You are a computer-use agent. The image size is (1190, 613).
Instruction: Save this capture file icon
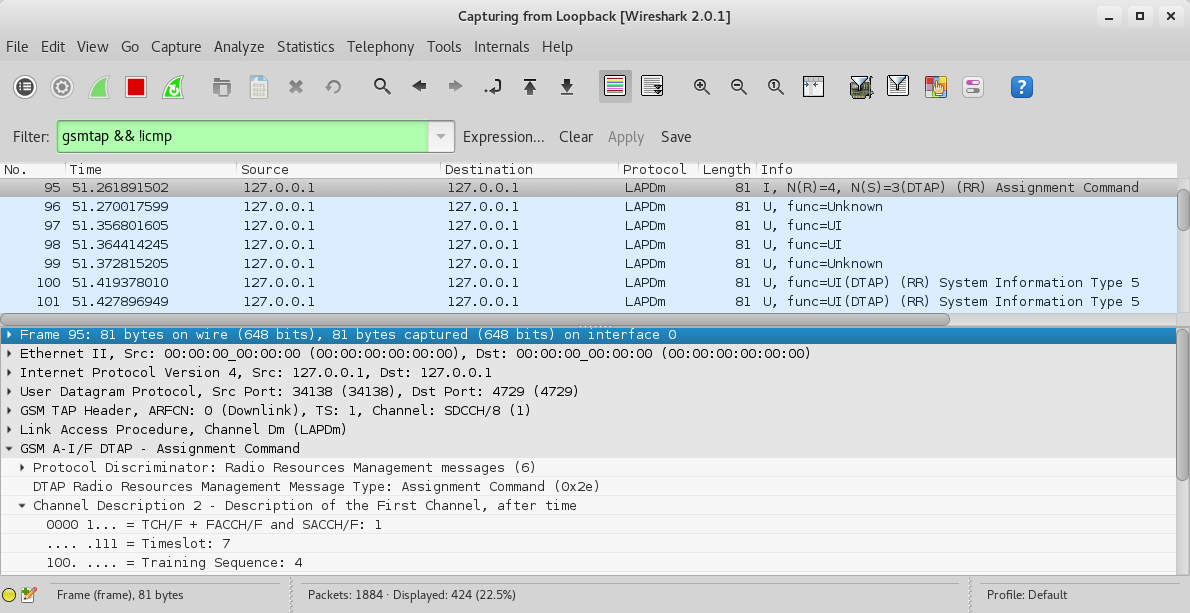click(x=259, y=87)
